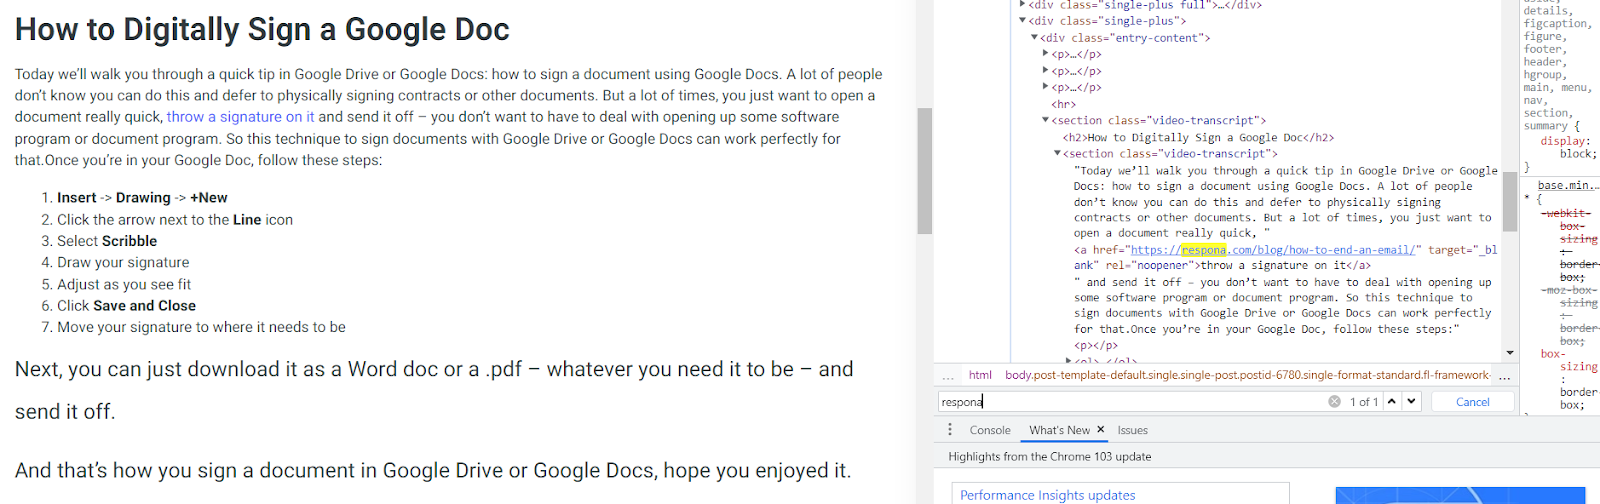Click the DevTools search input field
Screen dimensions: 1600x504
[x=1132, y=401]
